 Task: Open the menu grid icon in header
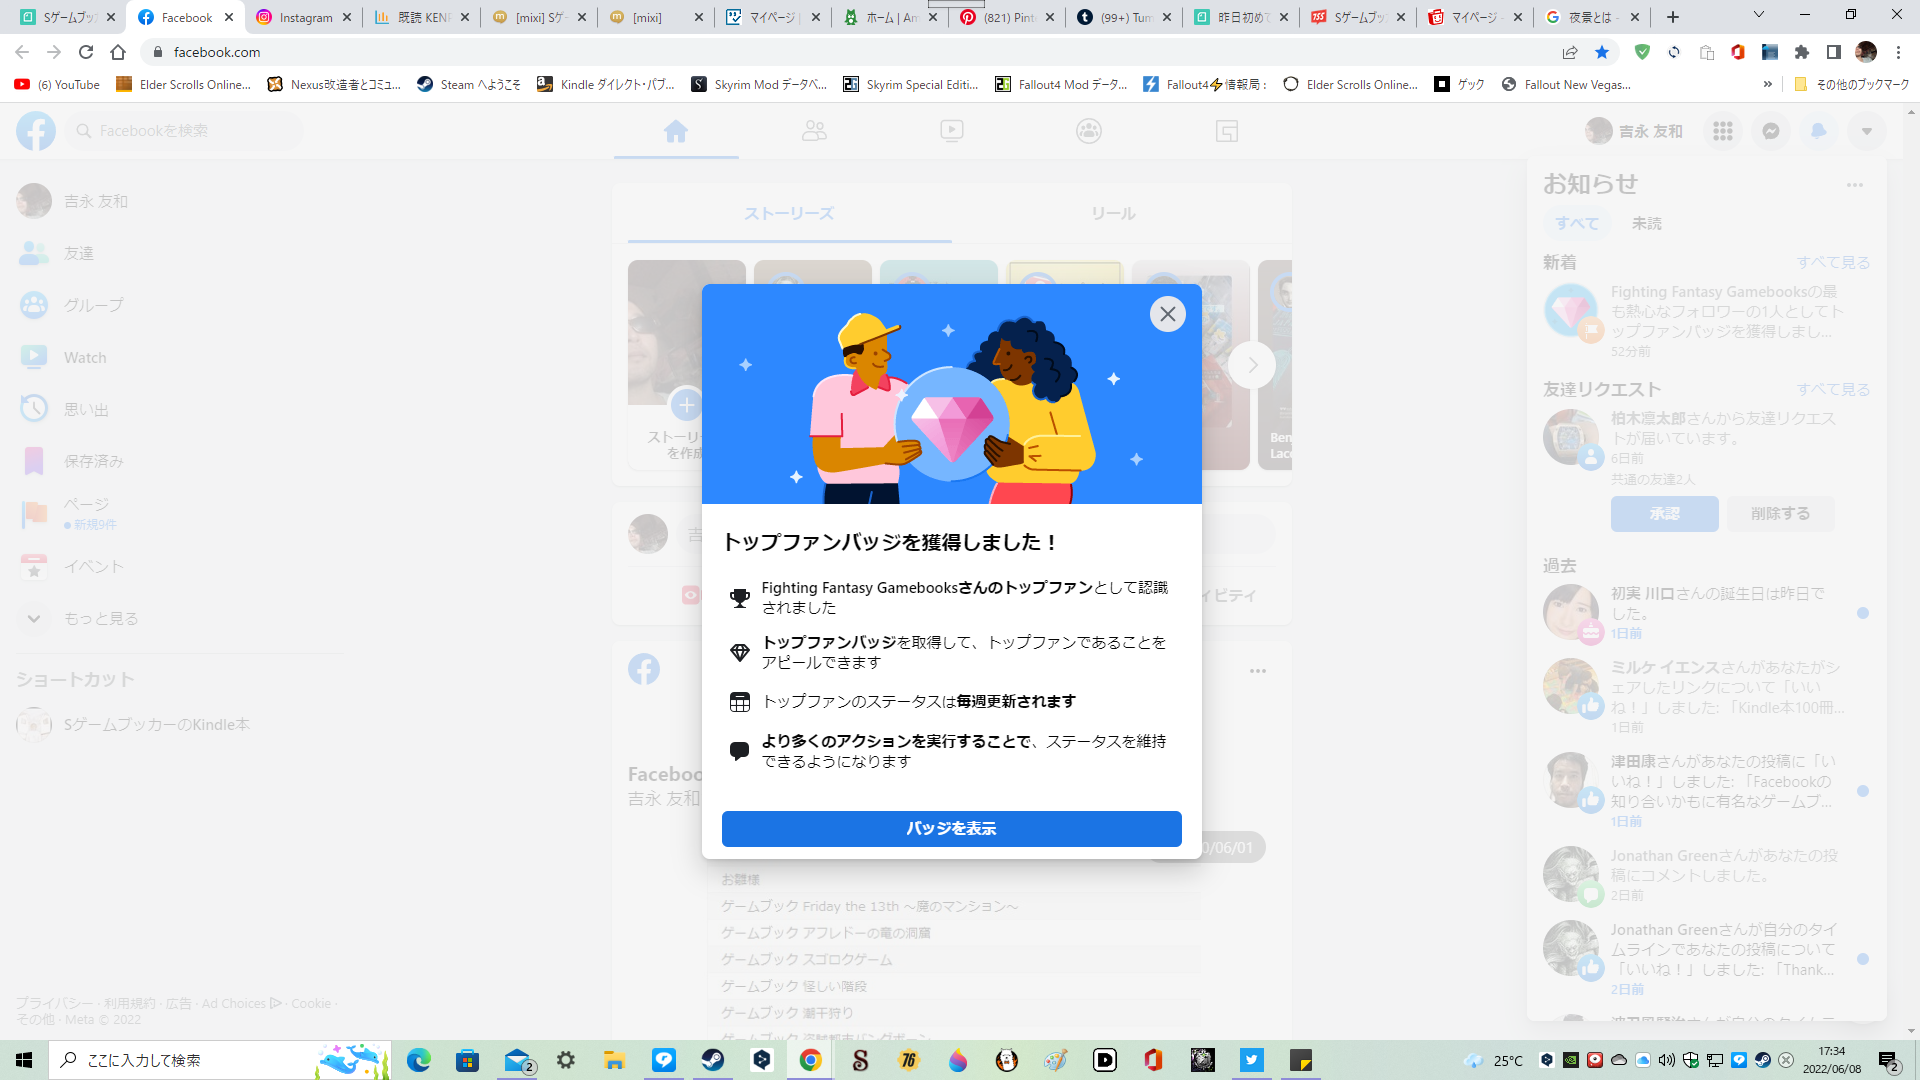(1722, 131)
